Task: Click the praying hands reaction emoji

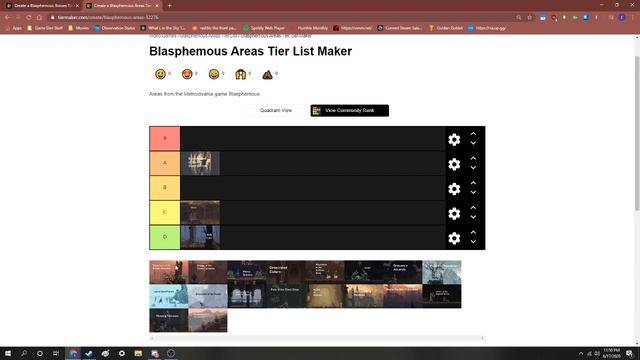Action: click(x=240, y=74)
